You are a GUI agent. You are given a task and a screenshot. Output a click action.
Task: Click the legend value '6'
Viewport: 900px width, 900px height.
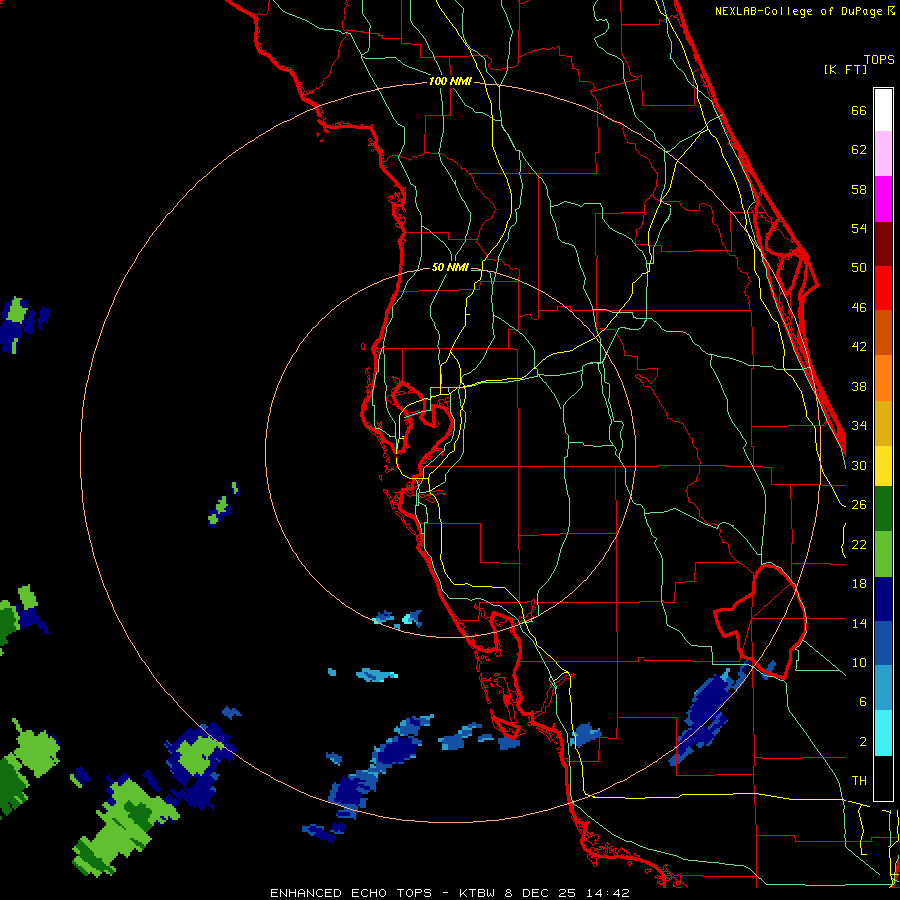[863, 702]
